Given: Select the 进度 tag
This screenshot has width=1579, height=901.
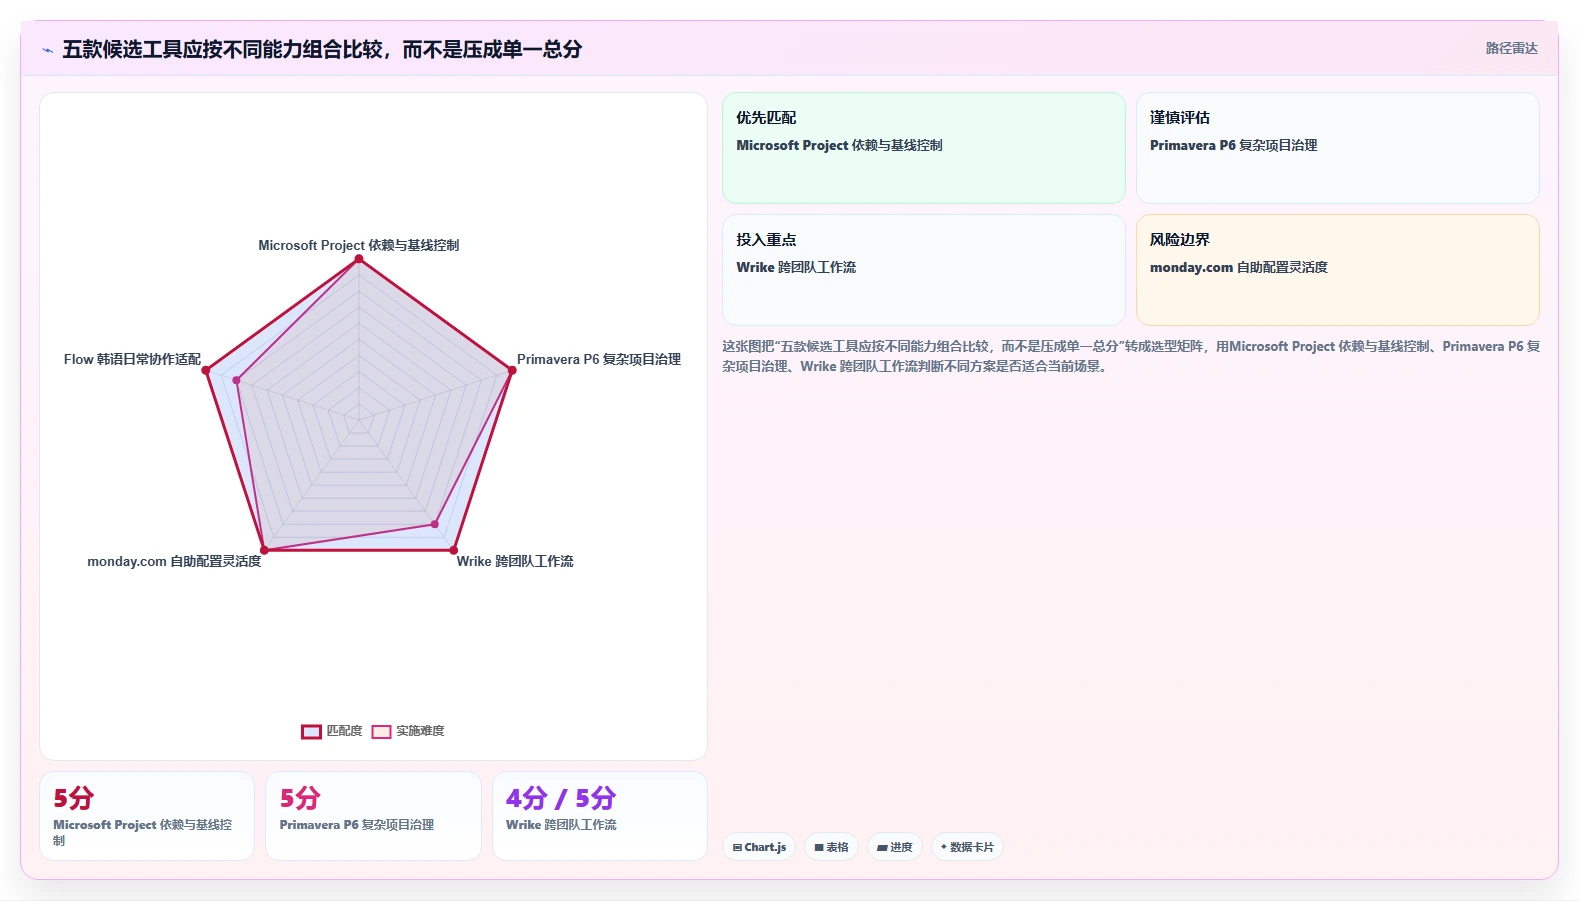Looking at the screenshot, I should [x=895, y=847].
